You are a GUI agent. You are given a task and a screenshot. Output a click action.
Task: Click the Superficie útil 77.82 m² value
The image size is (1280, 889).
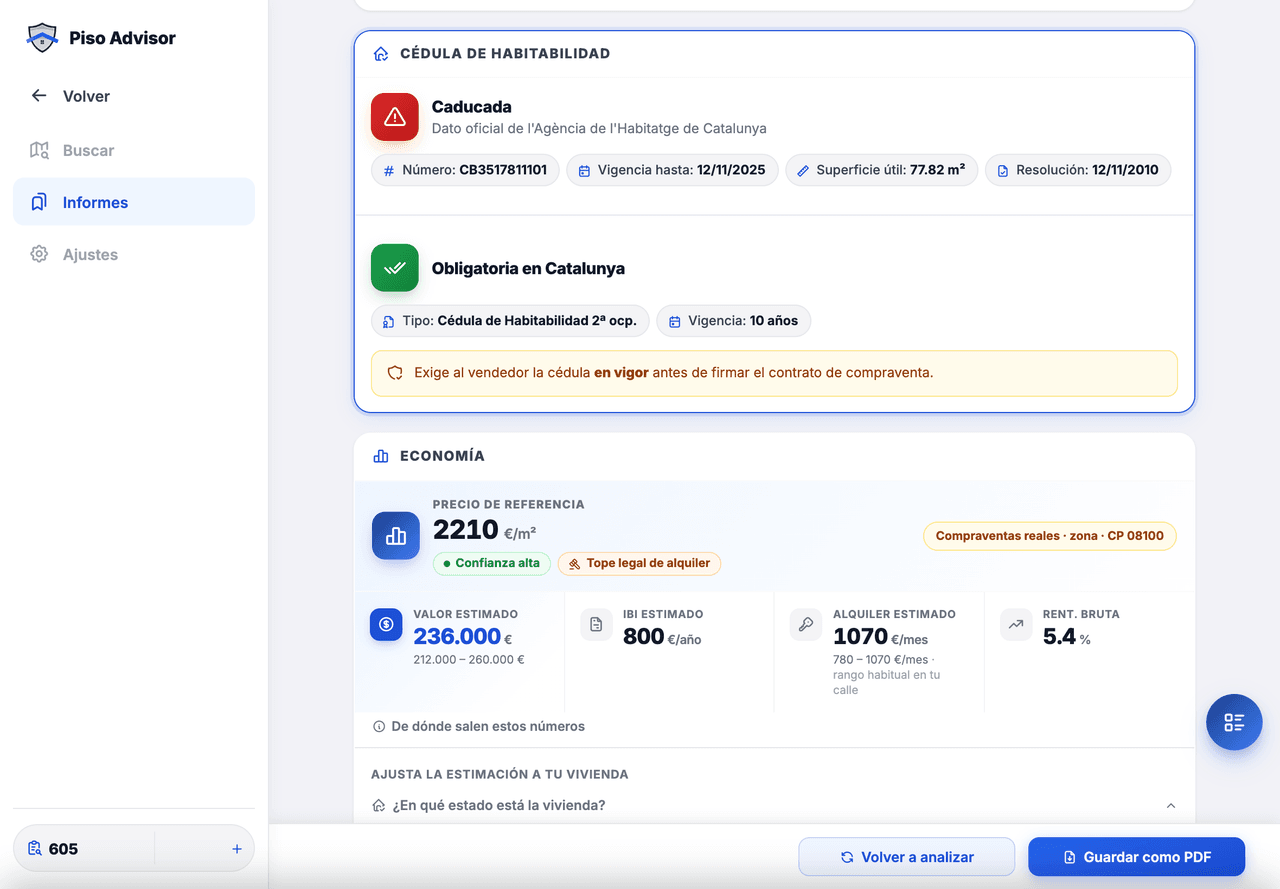pos(937,170)
